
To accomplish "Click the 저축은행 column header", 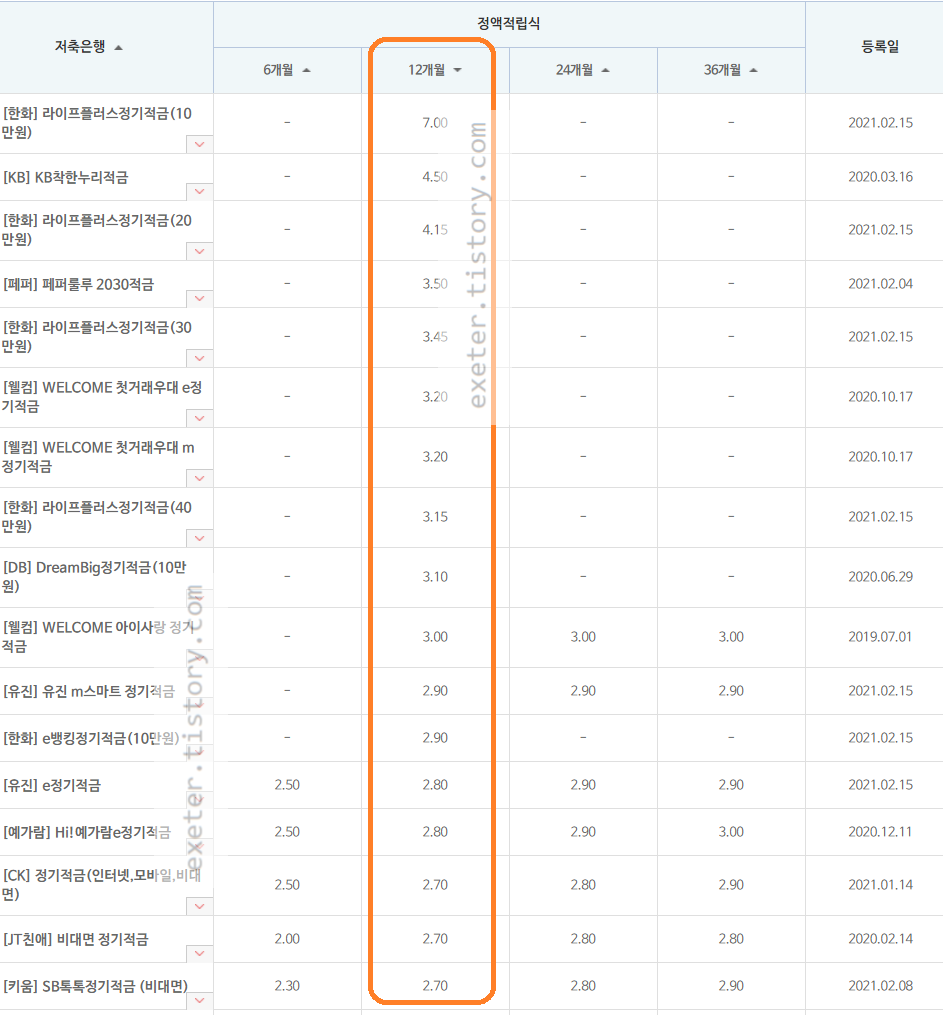I will click(x=80, y=47).
